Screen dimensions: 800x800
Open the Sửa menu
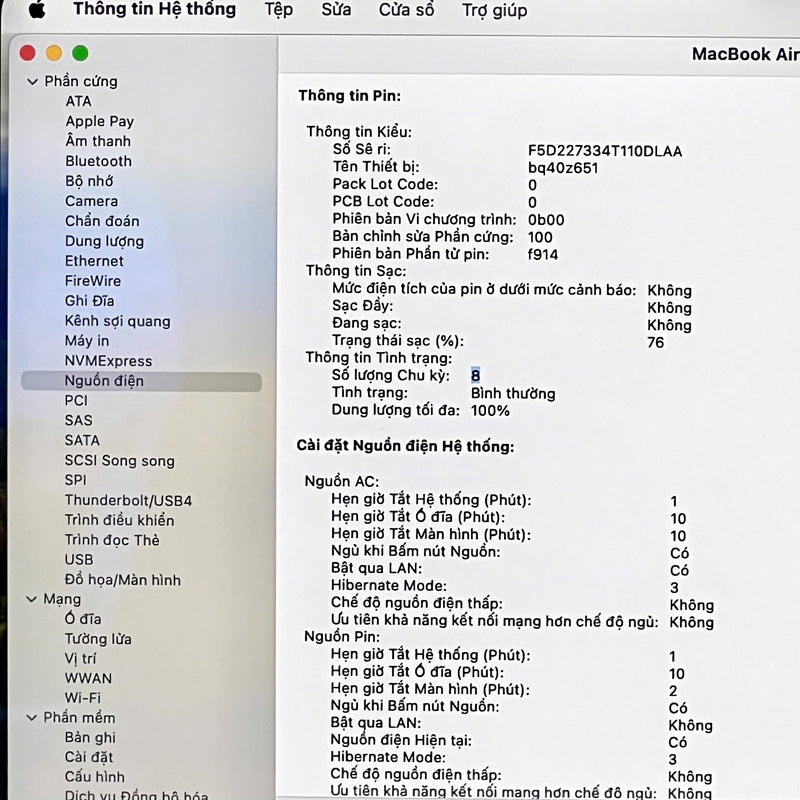point(336,10)
